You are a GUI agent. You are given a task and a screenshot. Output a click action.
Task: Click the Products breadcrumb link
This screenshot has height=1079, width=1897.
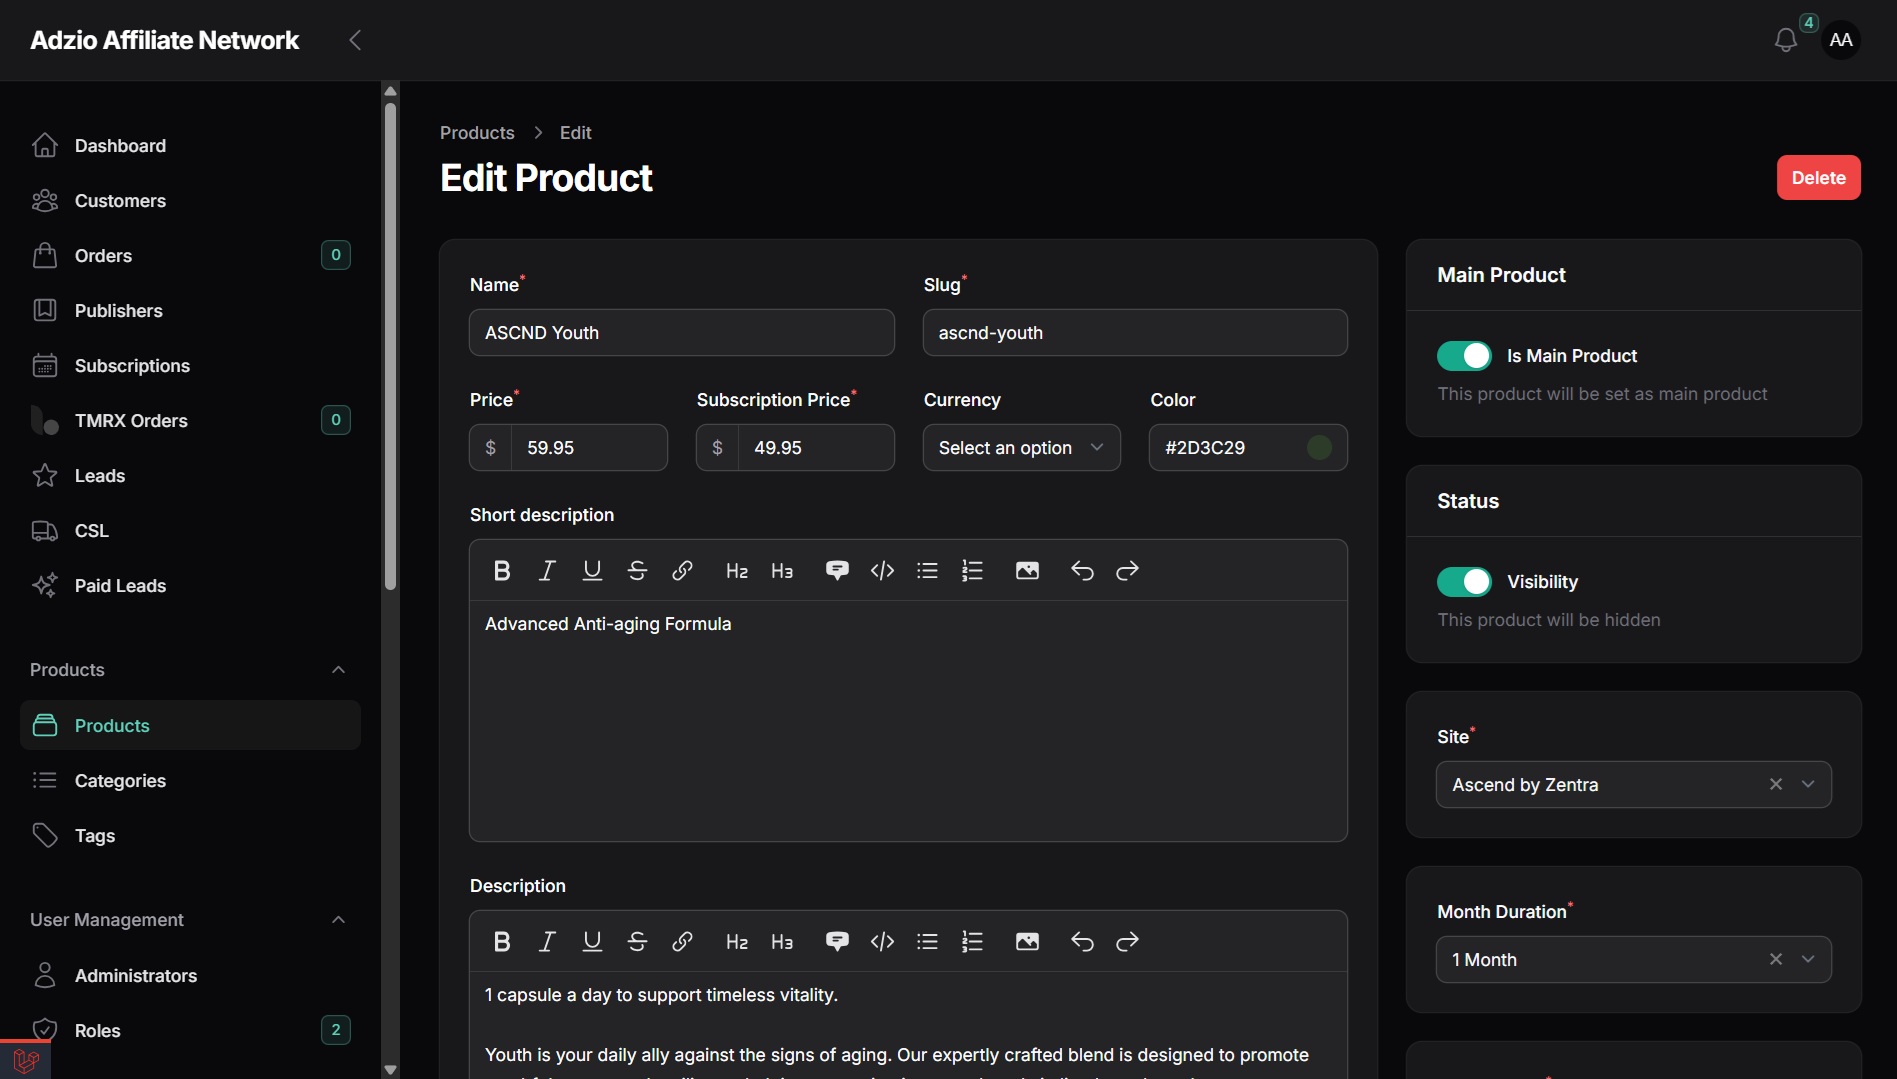[477, 133]
